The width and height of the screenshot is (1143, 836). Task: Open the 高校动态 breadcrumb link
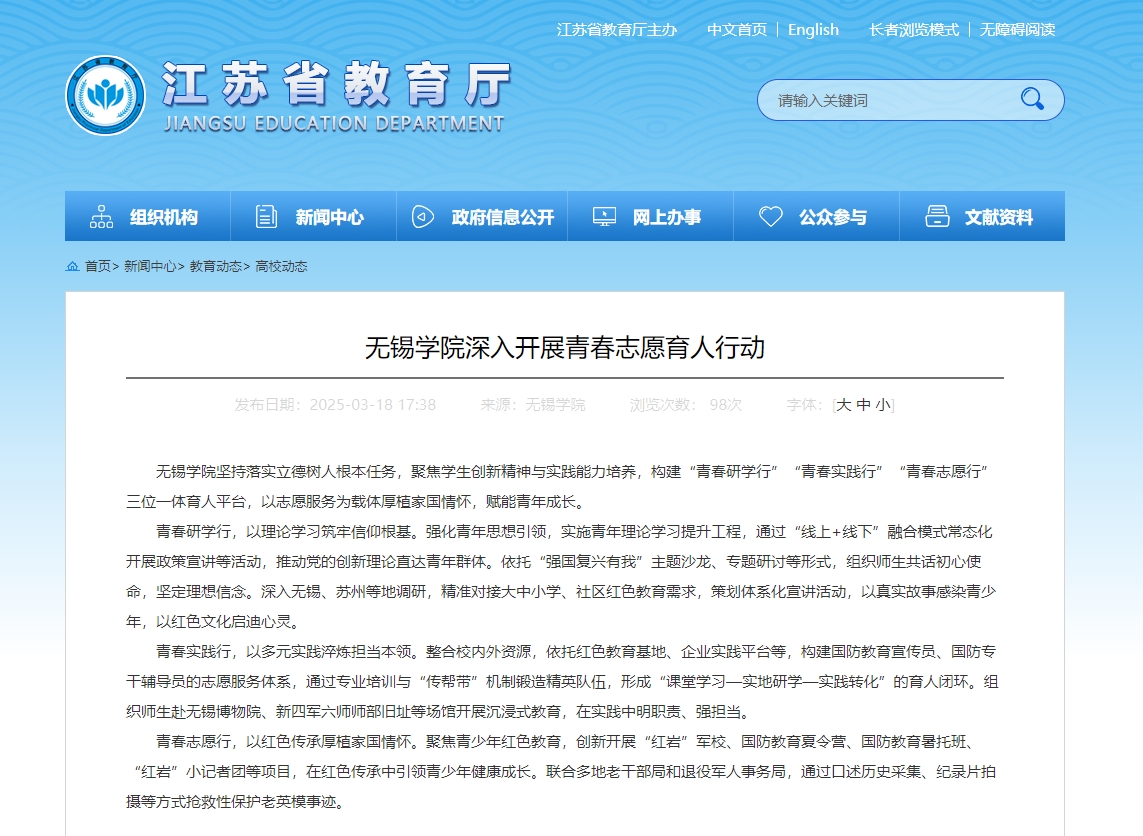[281, 267]
